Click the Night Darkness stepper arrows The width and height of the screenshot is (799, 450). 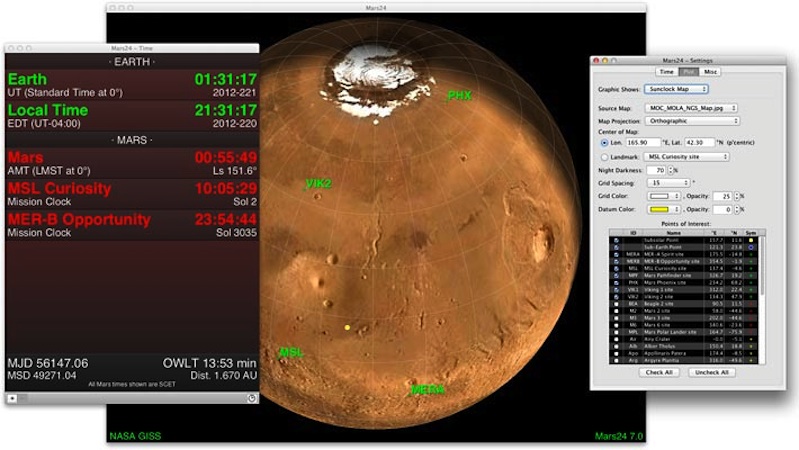point(671,170)
